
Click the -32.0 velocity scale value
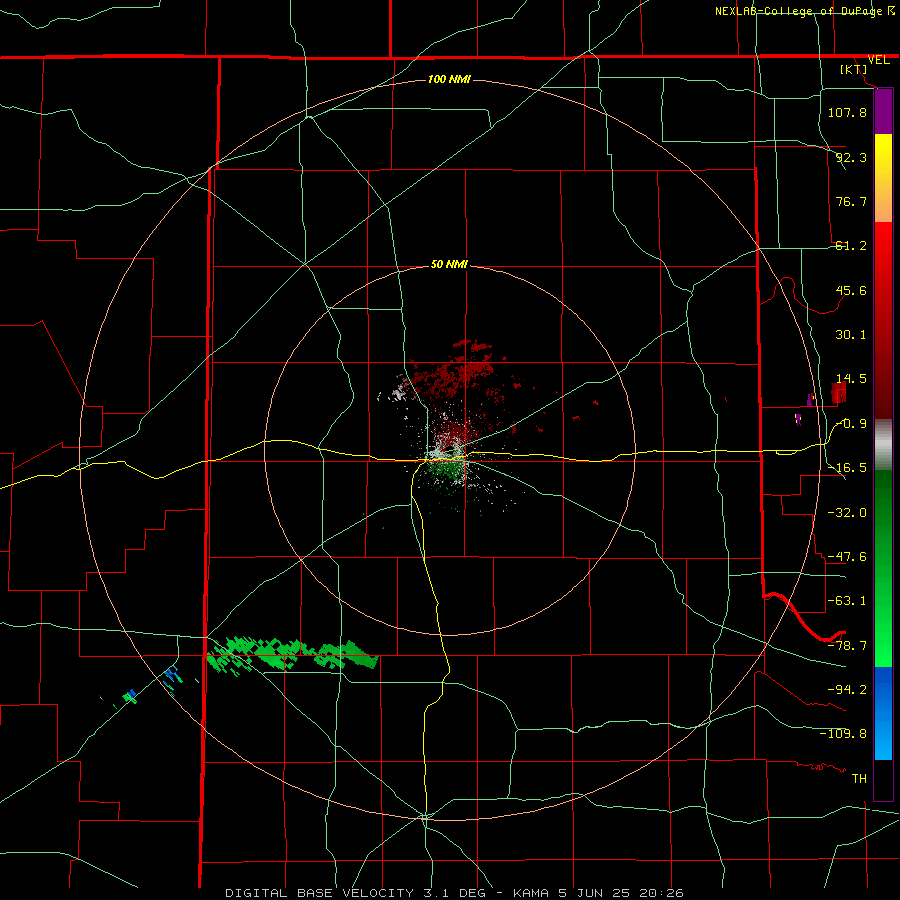point(847,513)
